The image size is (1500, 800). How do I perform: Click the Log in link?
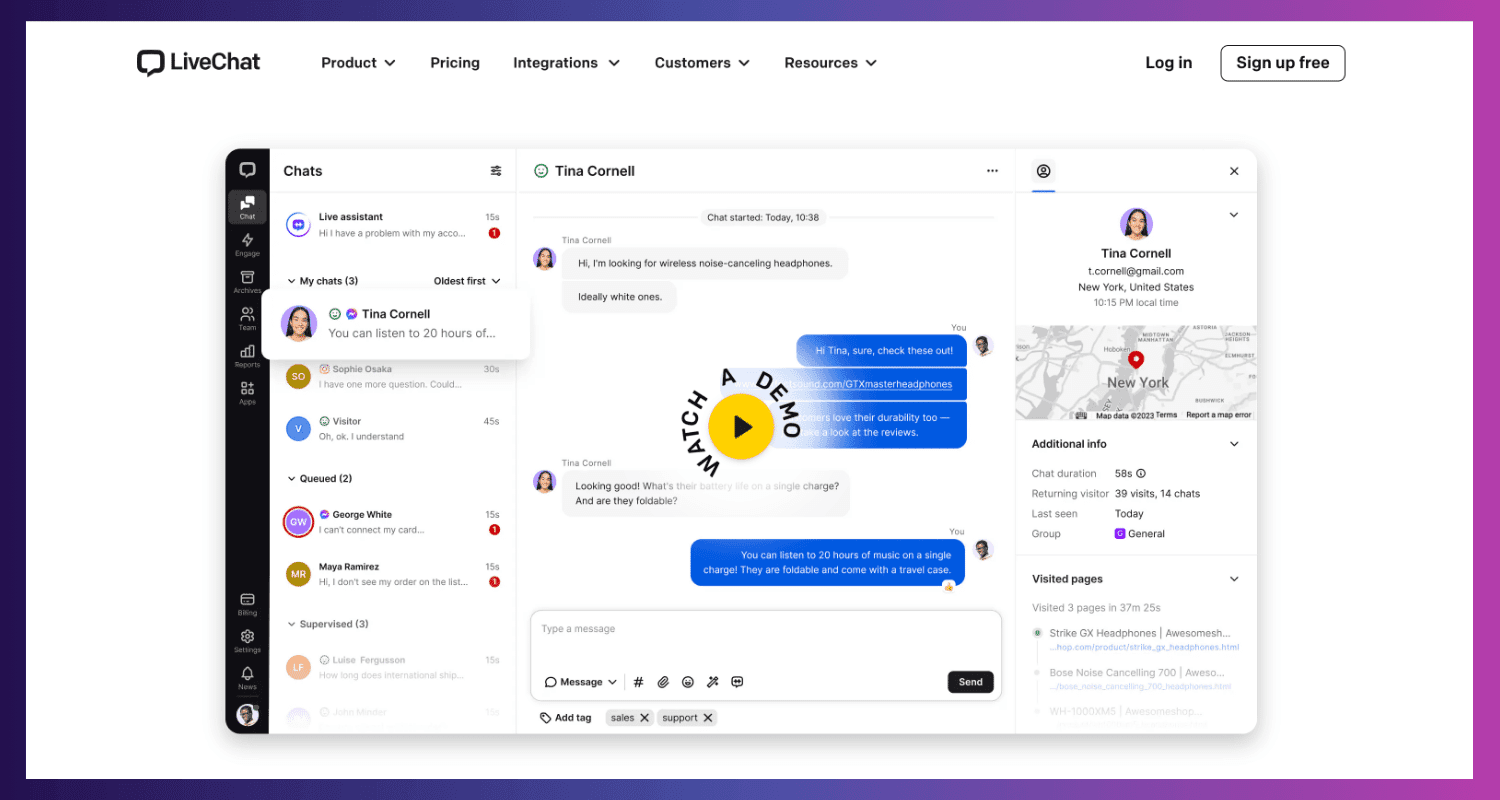[x=1169, y=62]
